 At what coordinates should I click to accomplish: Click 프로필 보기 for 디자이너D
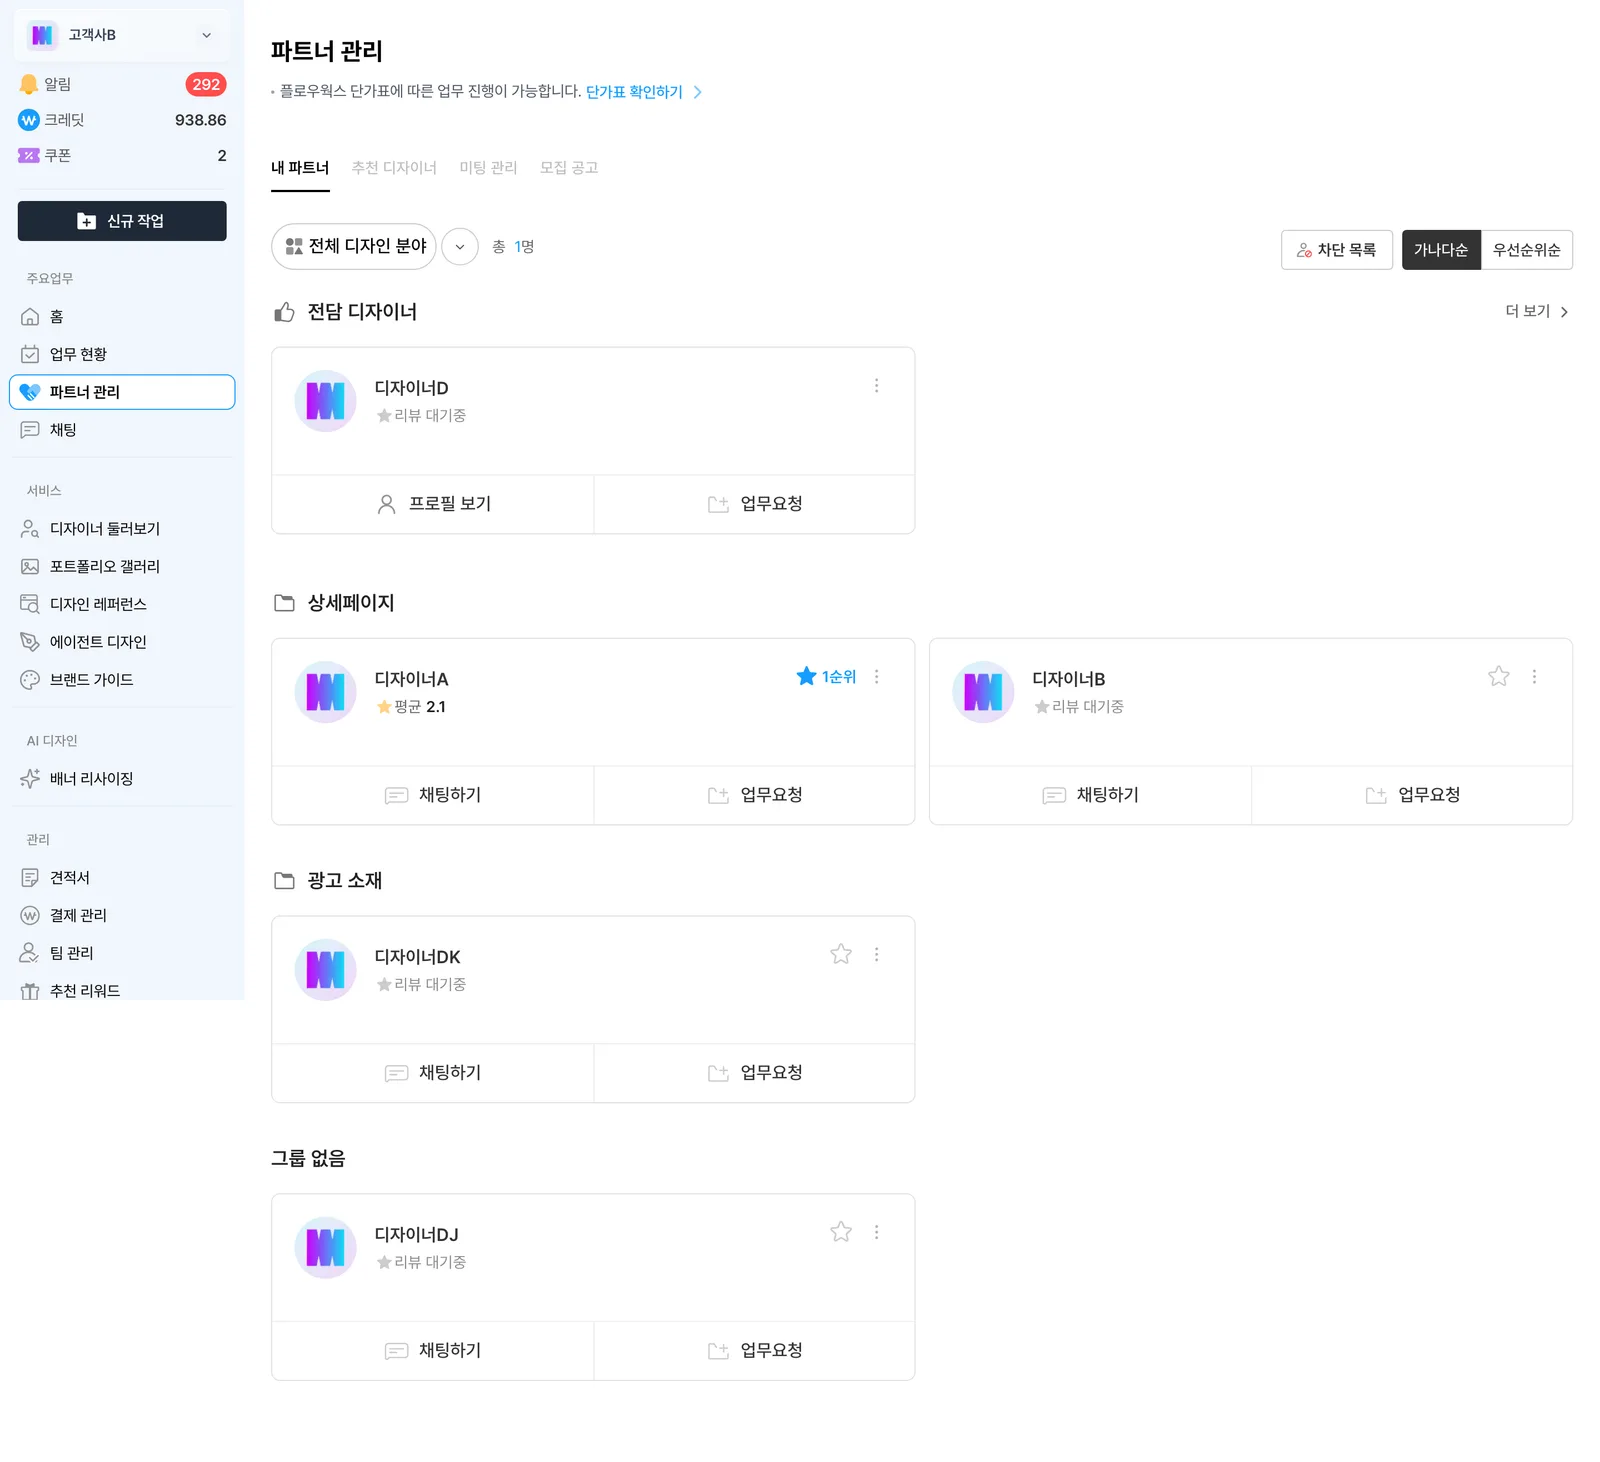(433, 504)
